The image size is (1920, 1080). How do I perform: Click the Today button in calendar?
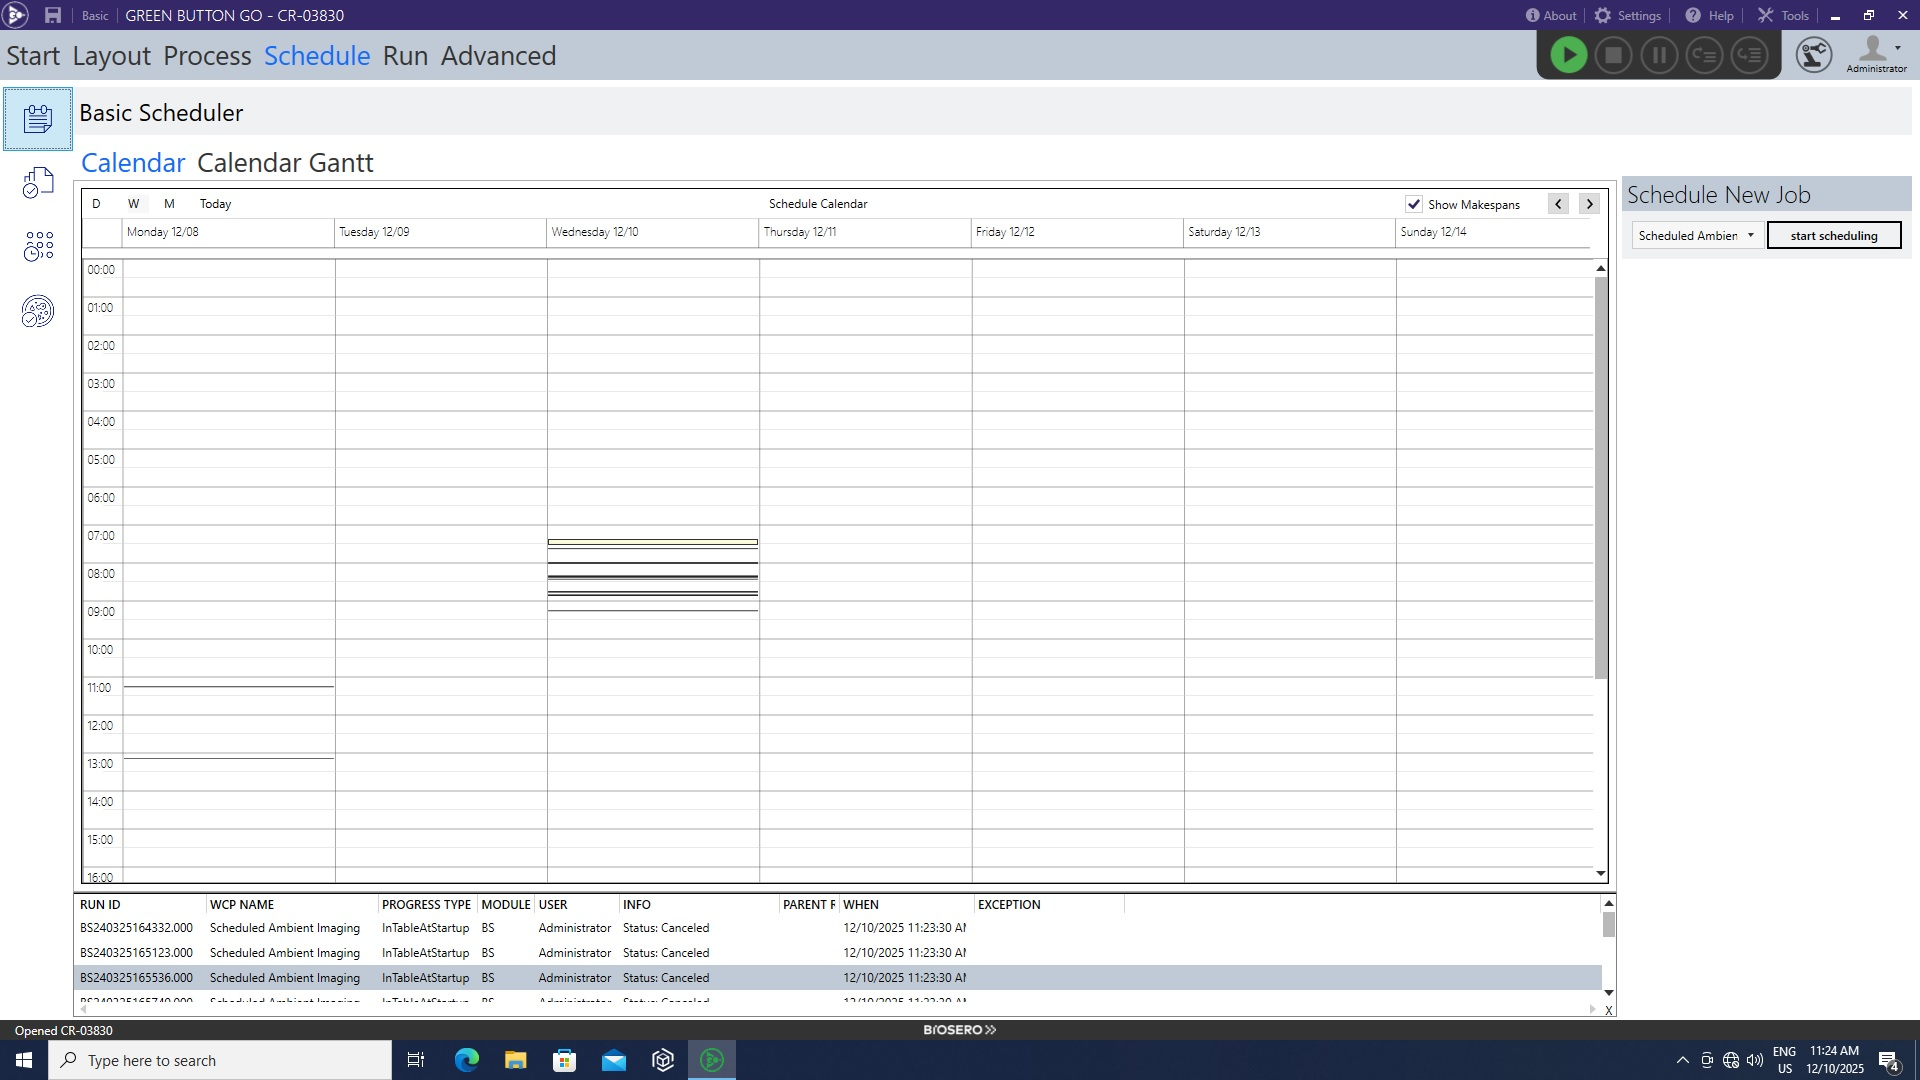pyautogui.click(x=215, y=204)
